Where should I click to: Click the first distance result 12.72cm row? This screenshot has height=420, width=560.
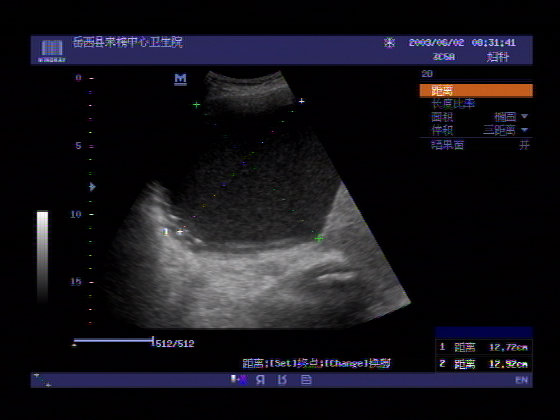point(484,347)
